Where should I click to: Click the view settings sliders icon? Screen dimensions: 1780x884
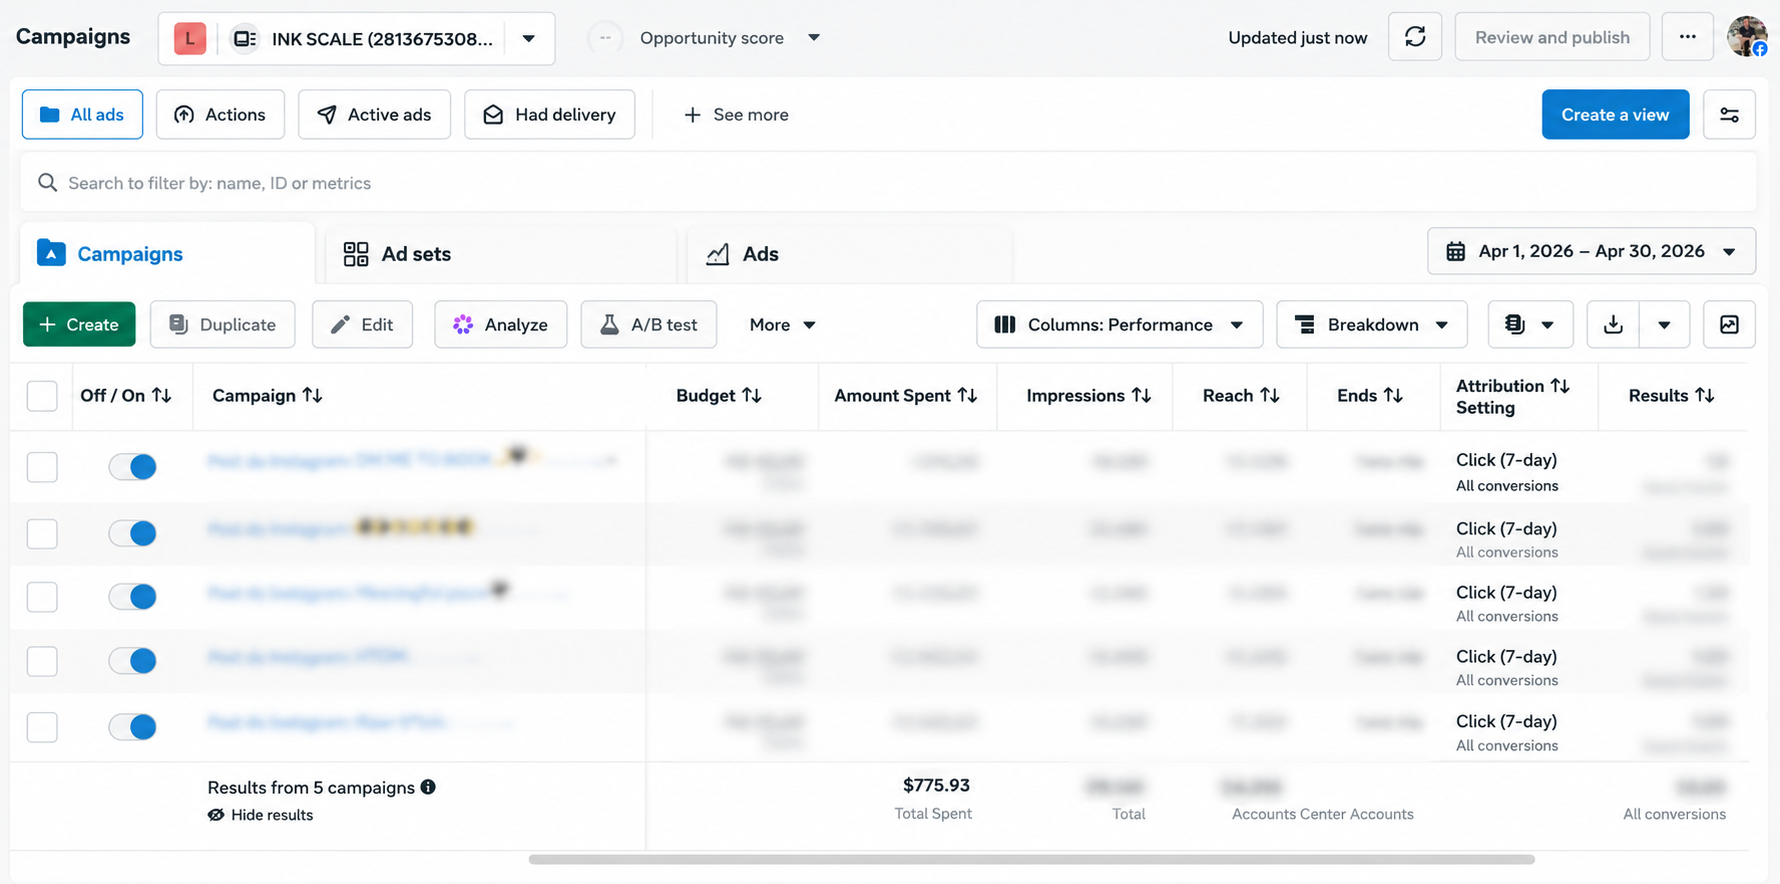1729,115
